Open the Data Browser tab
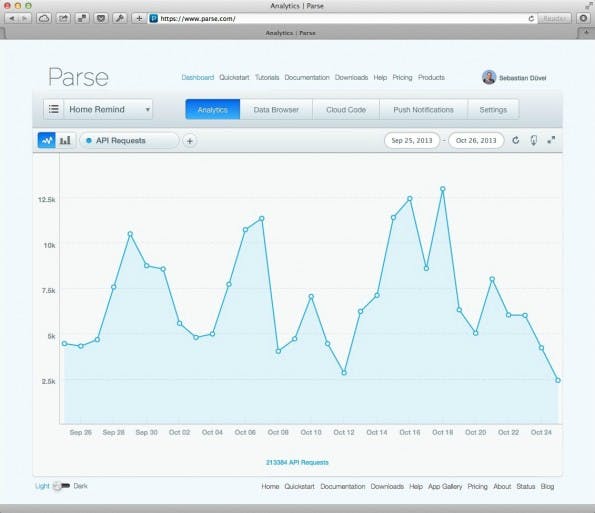This screenshot has height=513, width=595. [276, 109]
